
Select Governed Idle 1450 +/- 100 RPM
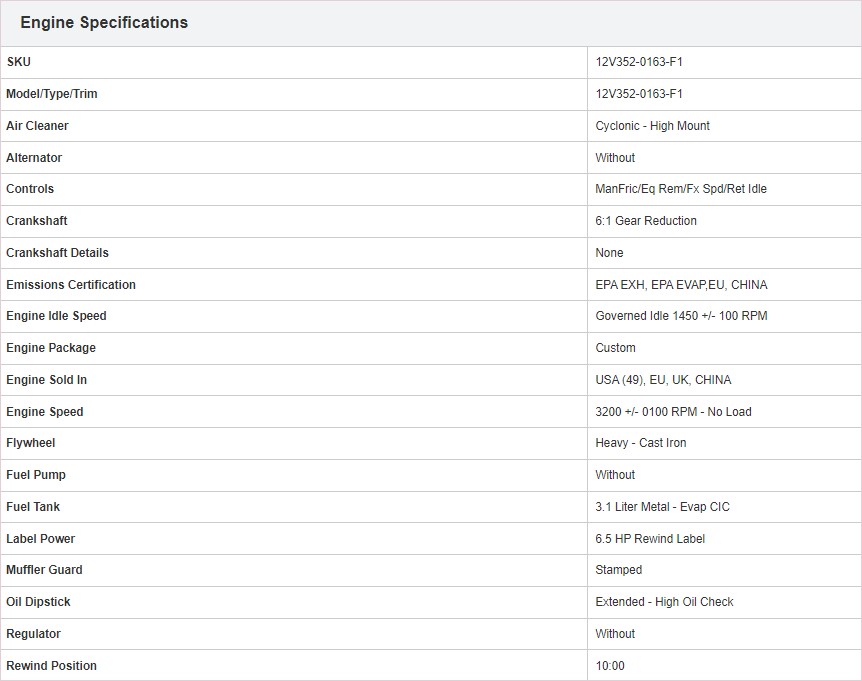click(682, 316)
